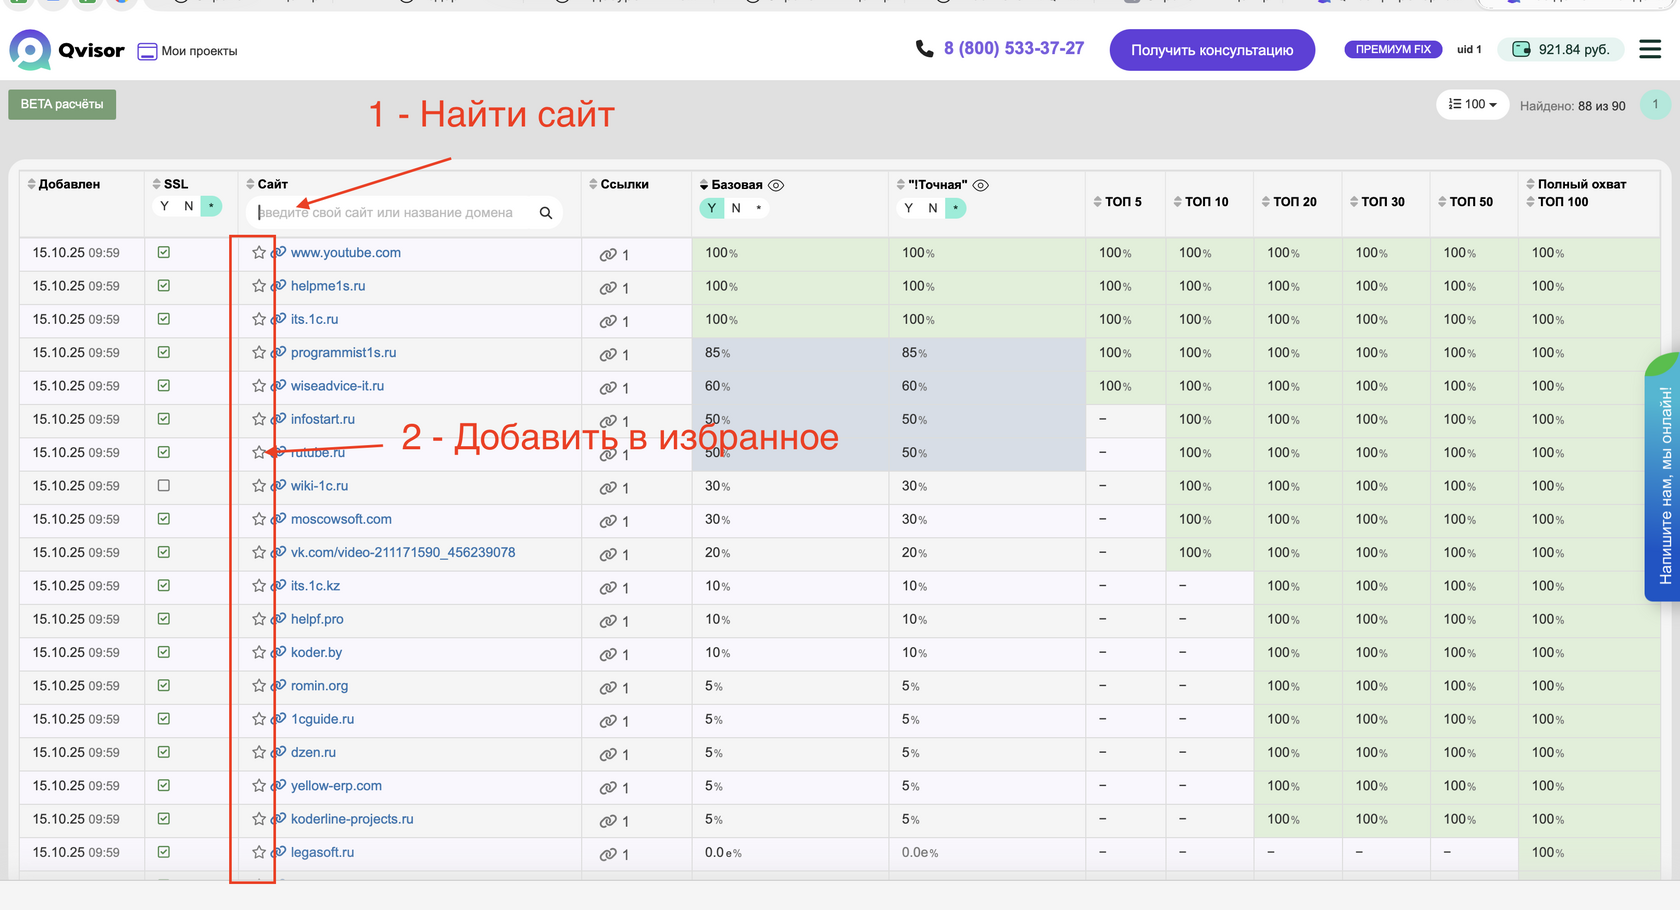Click the star next to programmist1s.ru
Viewport: 1680px width, 910px height.
click(x=259, y=353)
